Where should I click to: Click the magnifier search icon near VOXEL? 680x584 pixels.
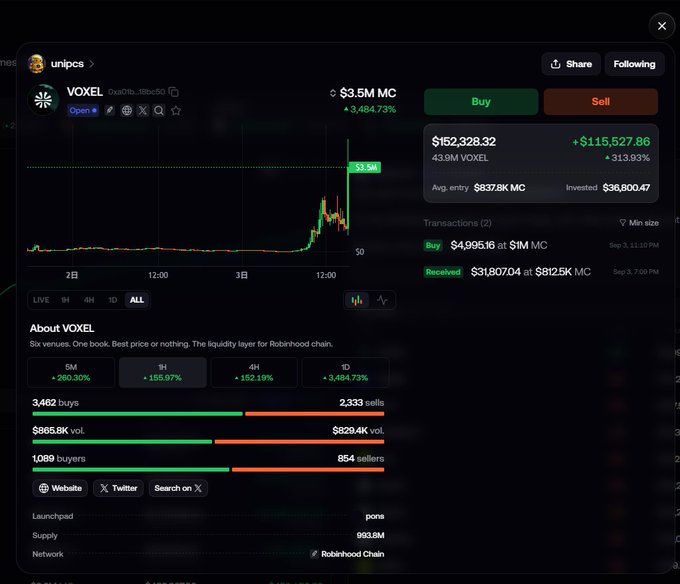(159, 111)
